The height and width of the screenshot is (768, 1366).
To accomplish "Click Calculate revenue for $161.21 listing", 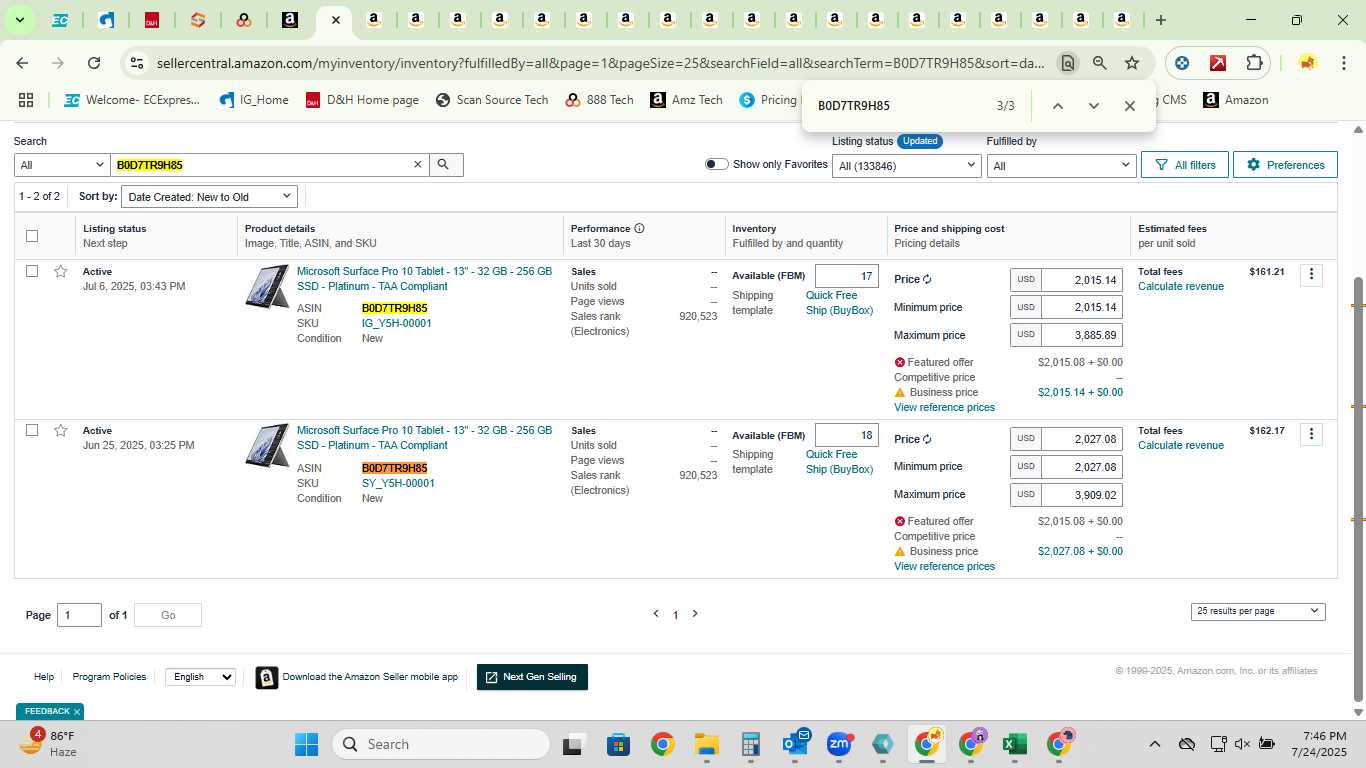I will [1180, 286].
